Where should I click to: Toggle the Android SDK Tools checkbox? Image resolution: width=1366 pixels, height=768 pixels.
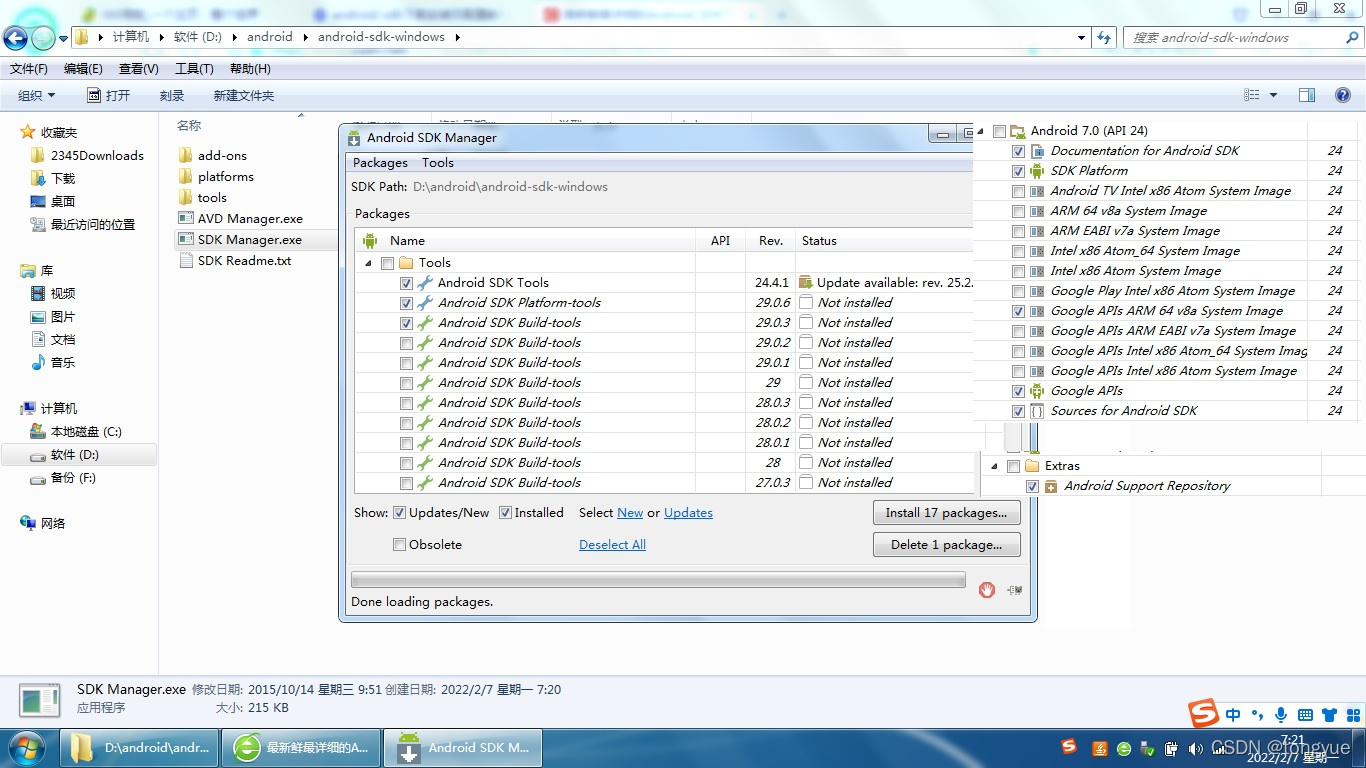click(406, 283)
